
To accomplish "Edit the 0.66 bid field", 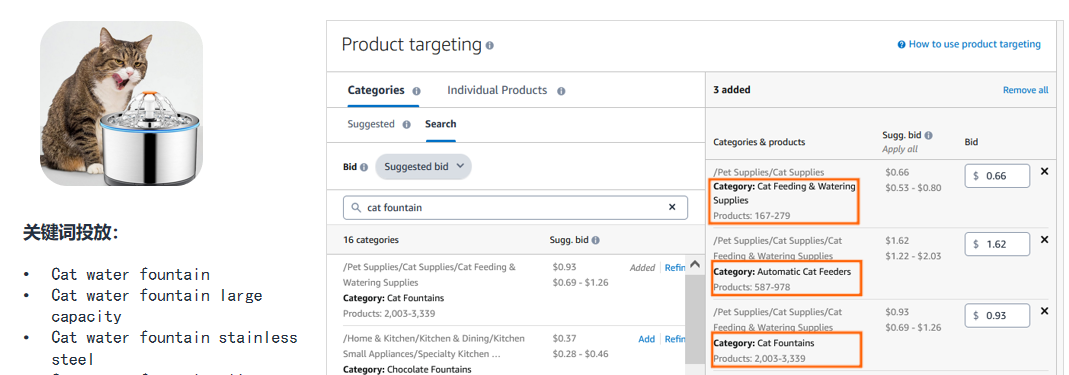I will tap(997, 176).
